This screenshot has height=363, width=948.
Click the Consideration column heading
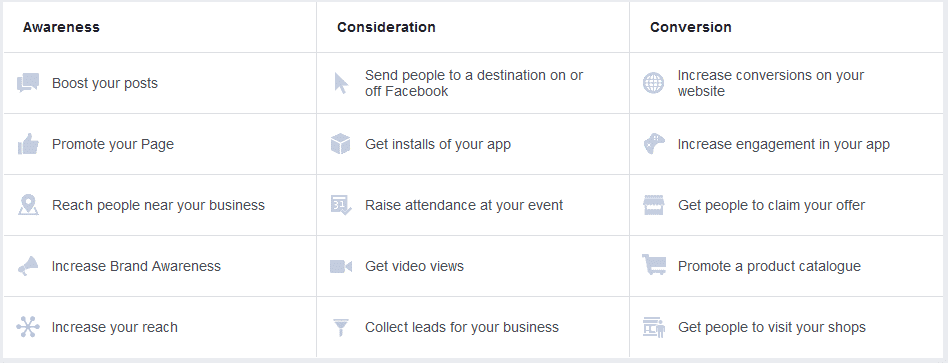tap(386, 27)
